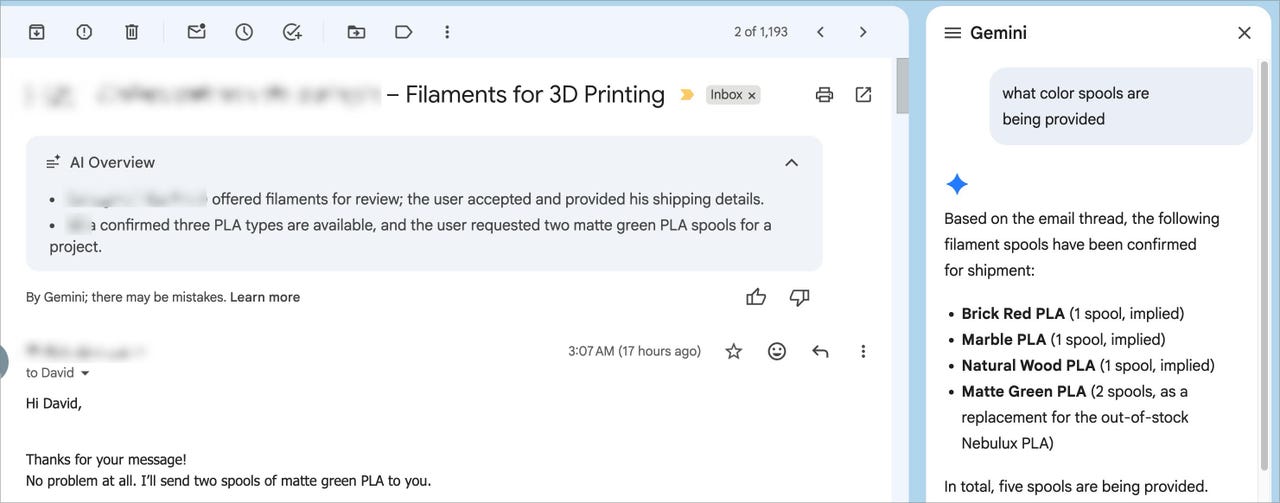Star the 3:07 AM message
The image size is (1280, 503).
(734, 351)
